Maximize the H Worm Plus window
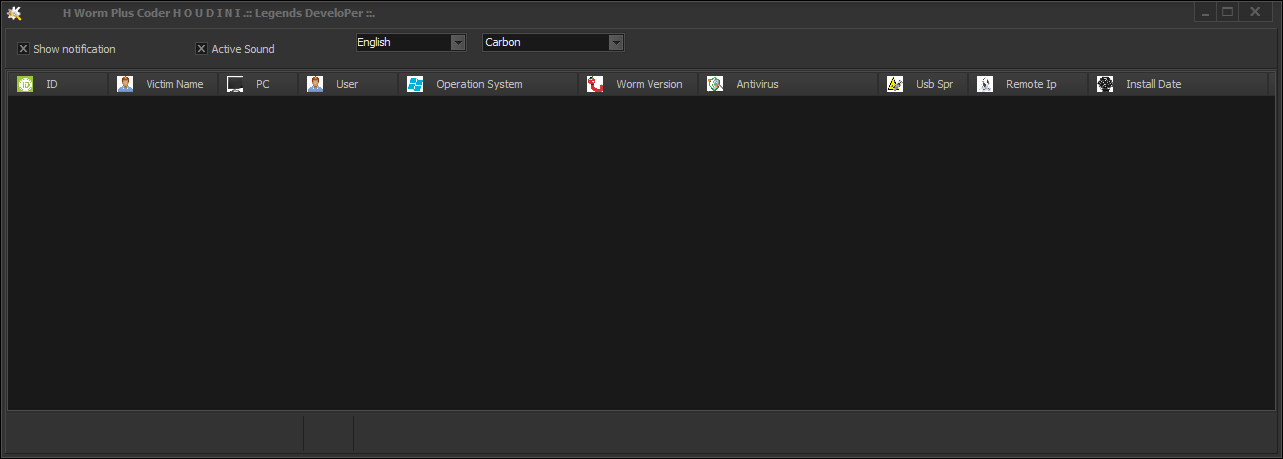Screen dimensions: 1283x459 tap(1228, 12)
